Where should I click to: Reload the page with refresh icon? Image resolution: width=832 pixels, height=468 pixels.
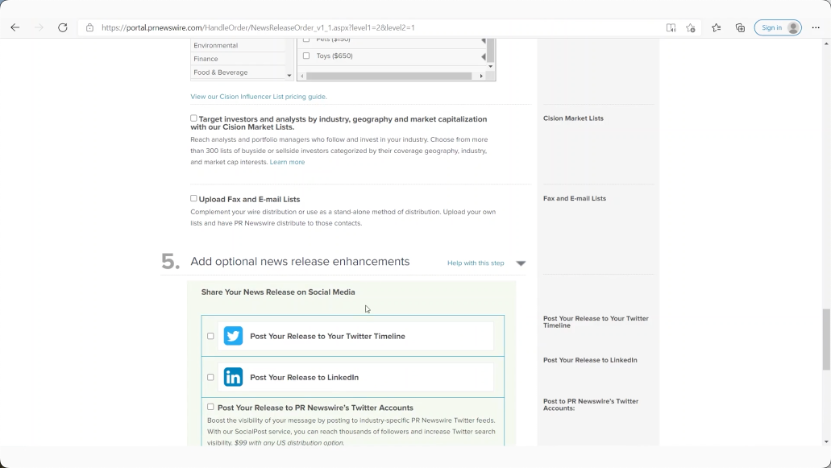(63, 27)
